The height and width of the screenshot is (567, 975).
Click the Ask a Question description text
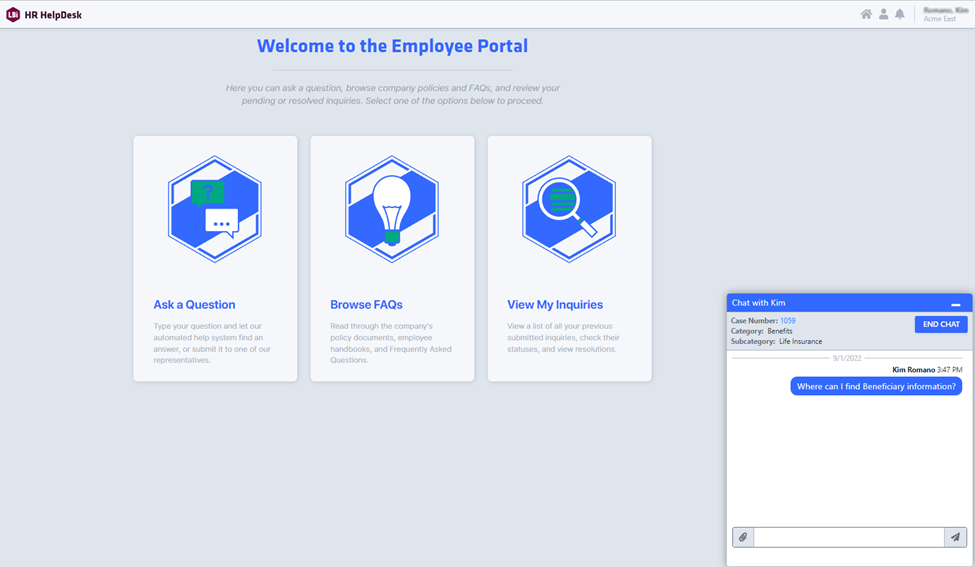tap(212, 343)
